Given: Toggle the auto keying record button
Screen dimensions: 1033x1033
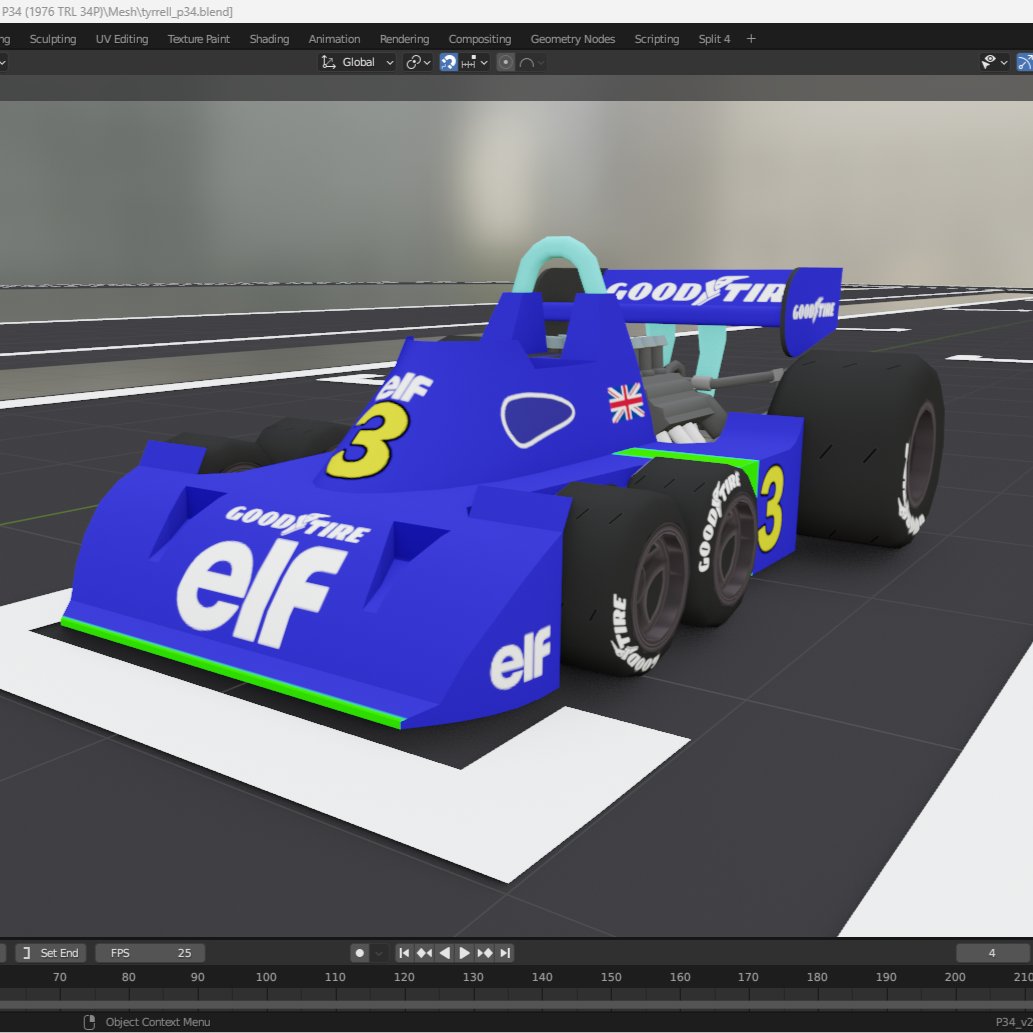Looking at the screenshot, I should point(359,953).
